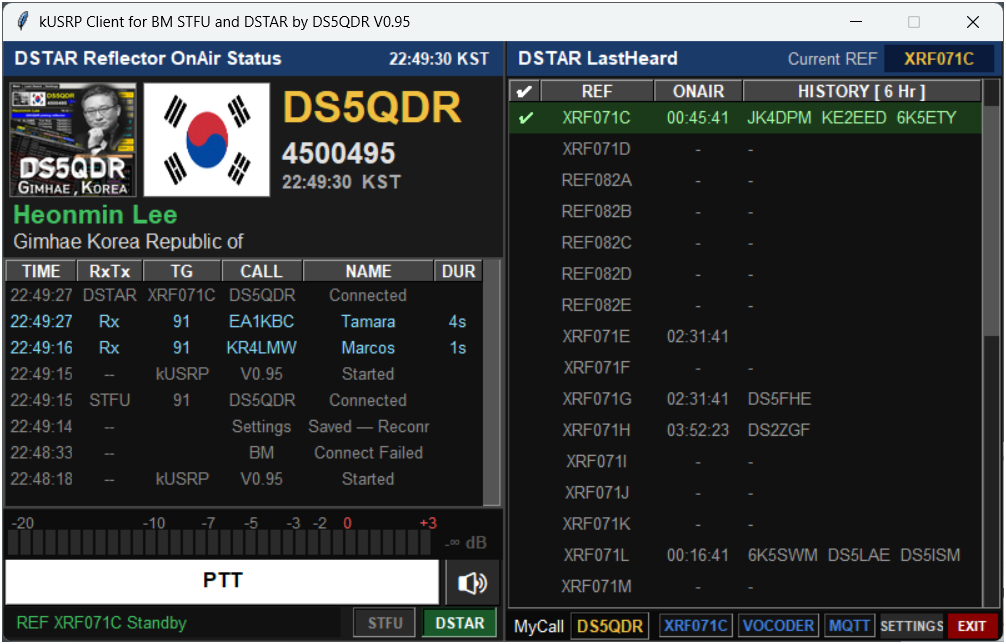Image resolution: width=1006 pixels, height=644 pixels.
Task: Click the large DS5QDR callsign heading
Action: [x=371, y=107]
